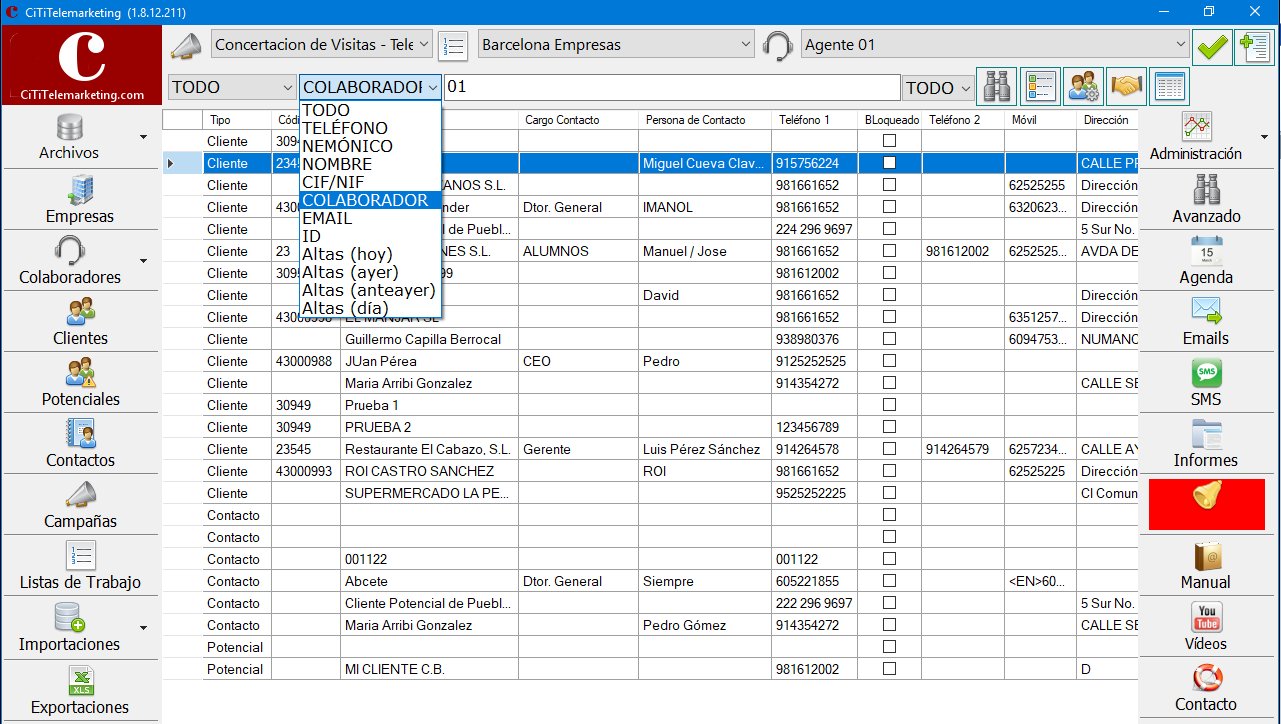The image size is (1281, 724).
Task: Open the Agente 01 dropdown
Action: (995, 45)
